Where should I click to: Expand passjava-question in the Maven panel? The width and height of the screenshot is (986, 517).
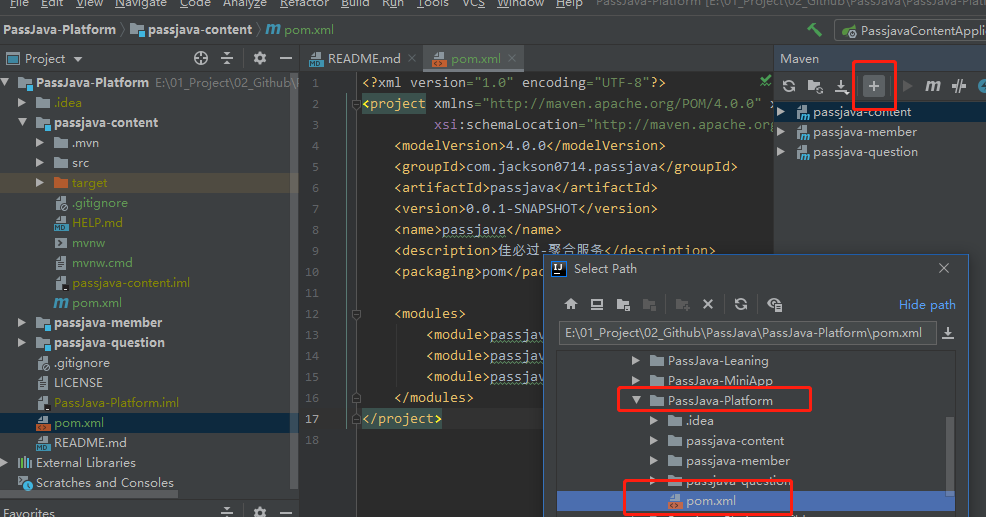pos(781,152)
